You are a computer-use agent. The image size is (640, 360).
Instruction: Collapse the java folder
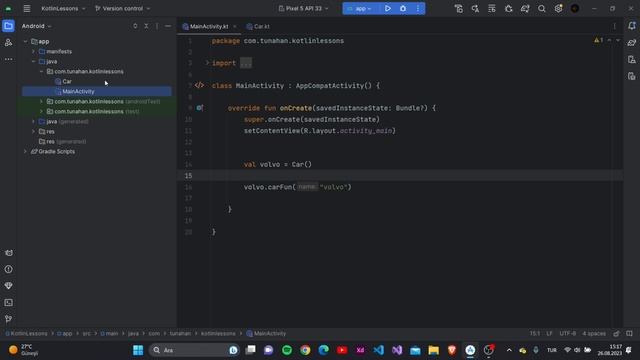(33, 61)
